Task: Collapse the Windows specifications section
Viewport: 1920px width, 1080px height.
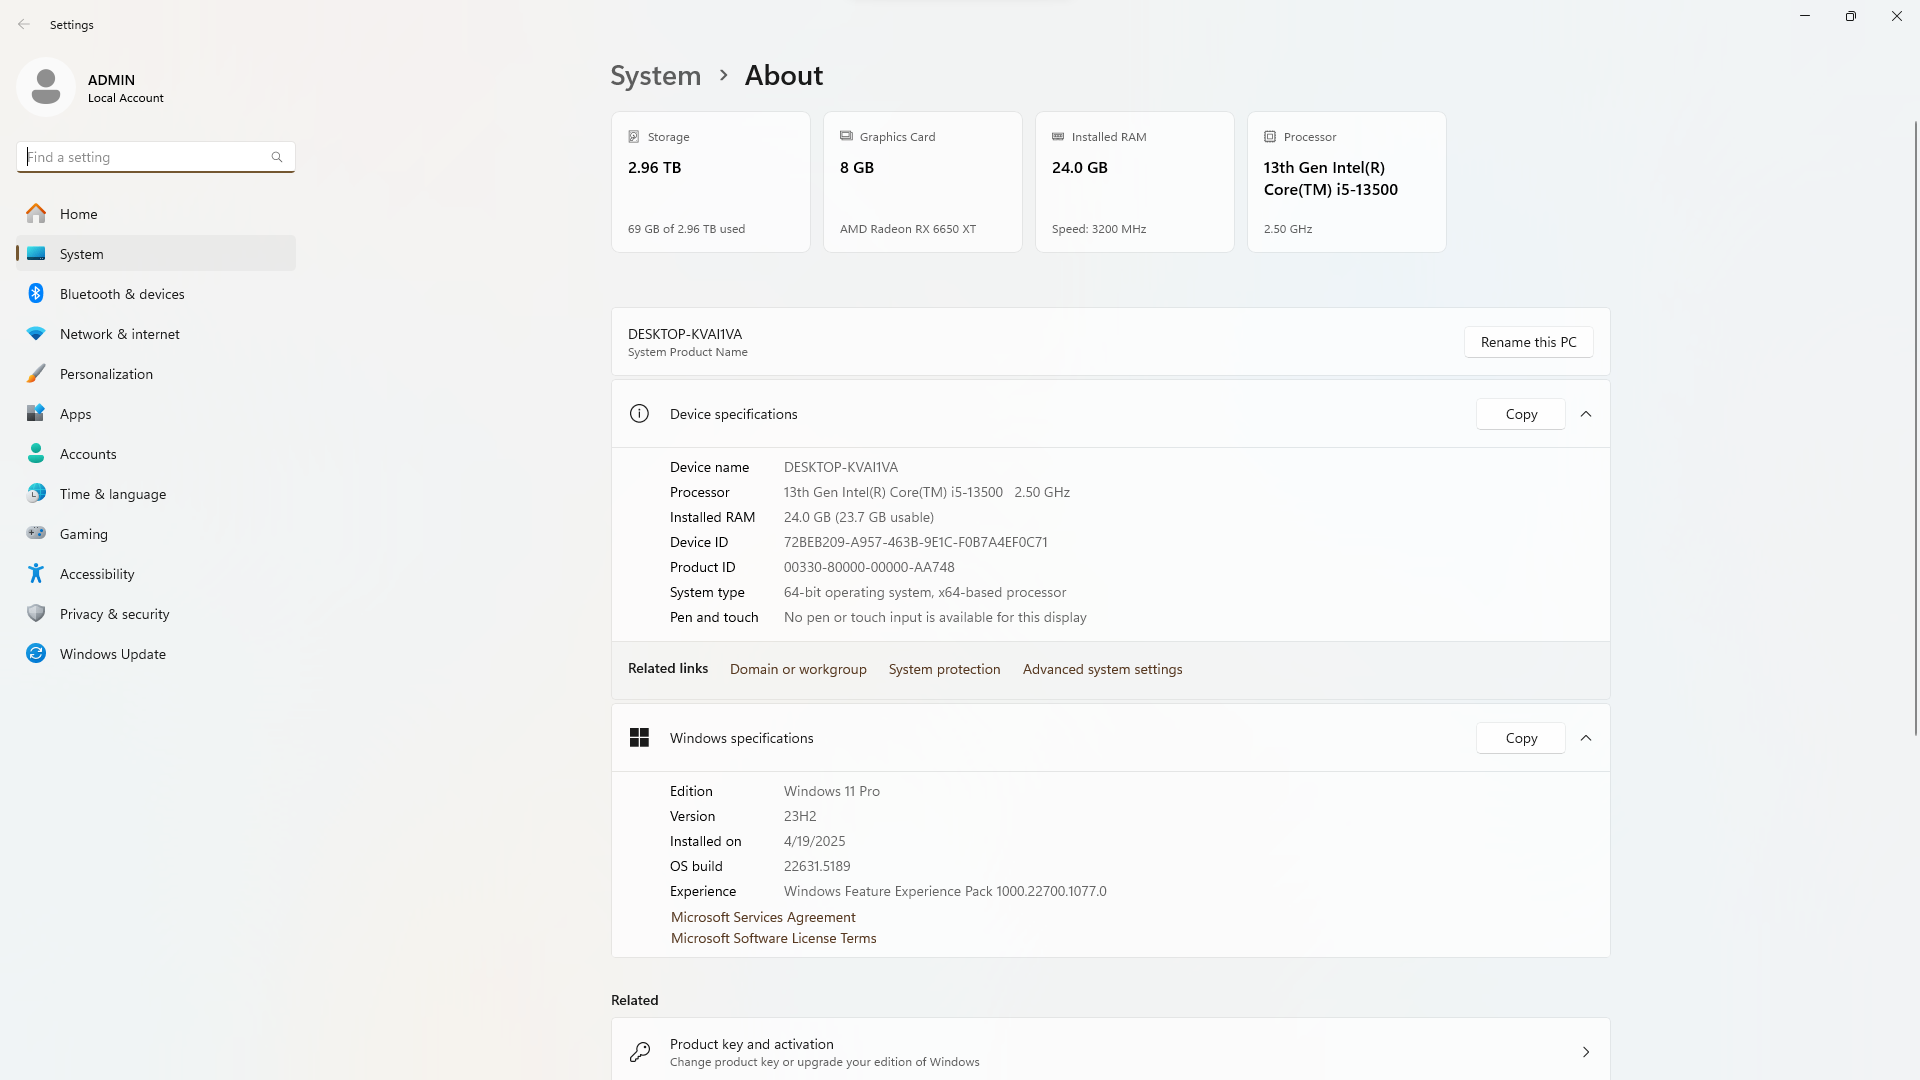Action: [x=1585, y=738]
